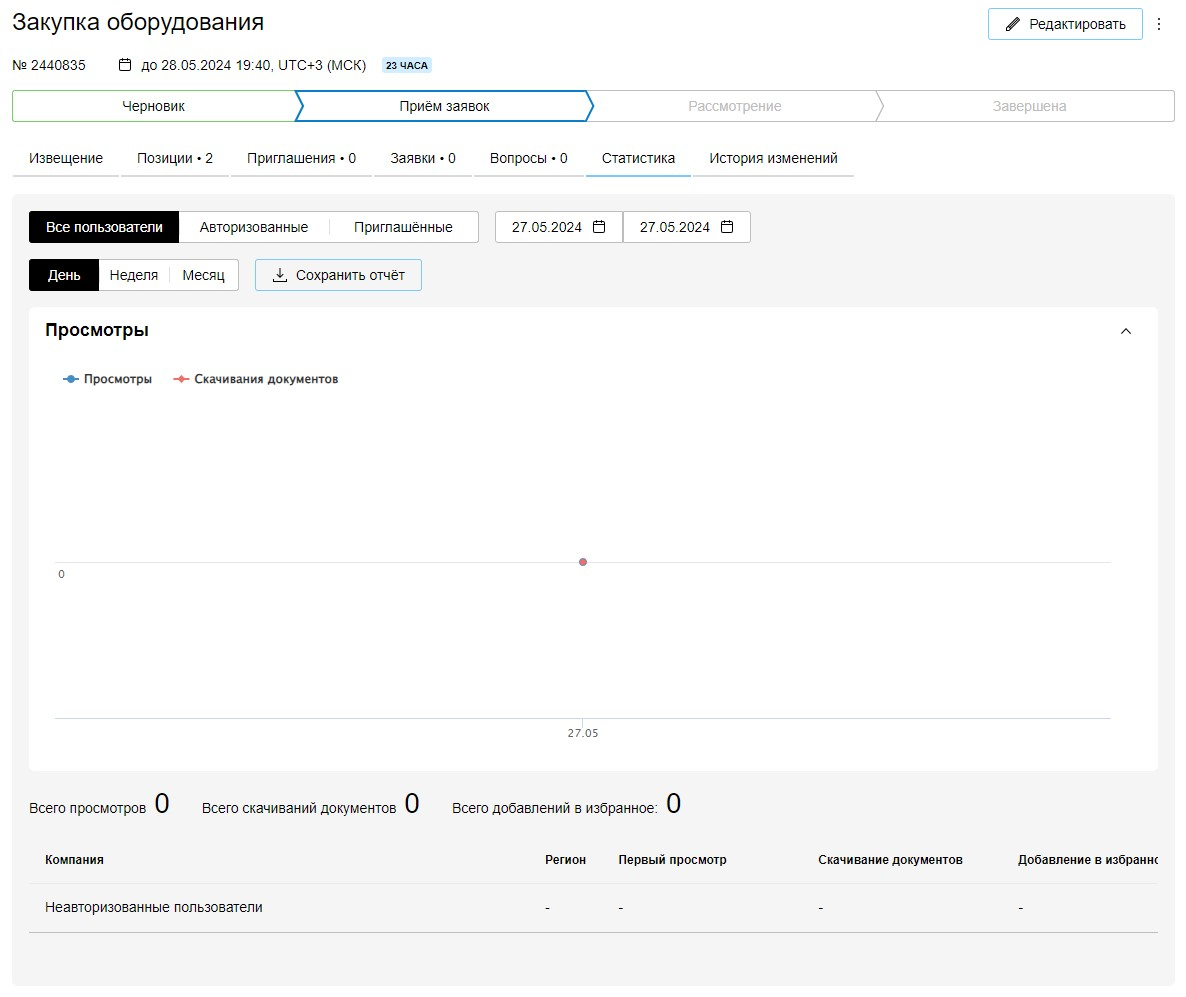Click the download icon in Сохранить отчёт

(280, 275)
